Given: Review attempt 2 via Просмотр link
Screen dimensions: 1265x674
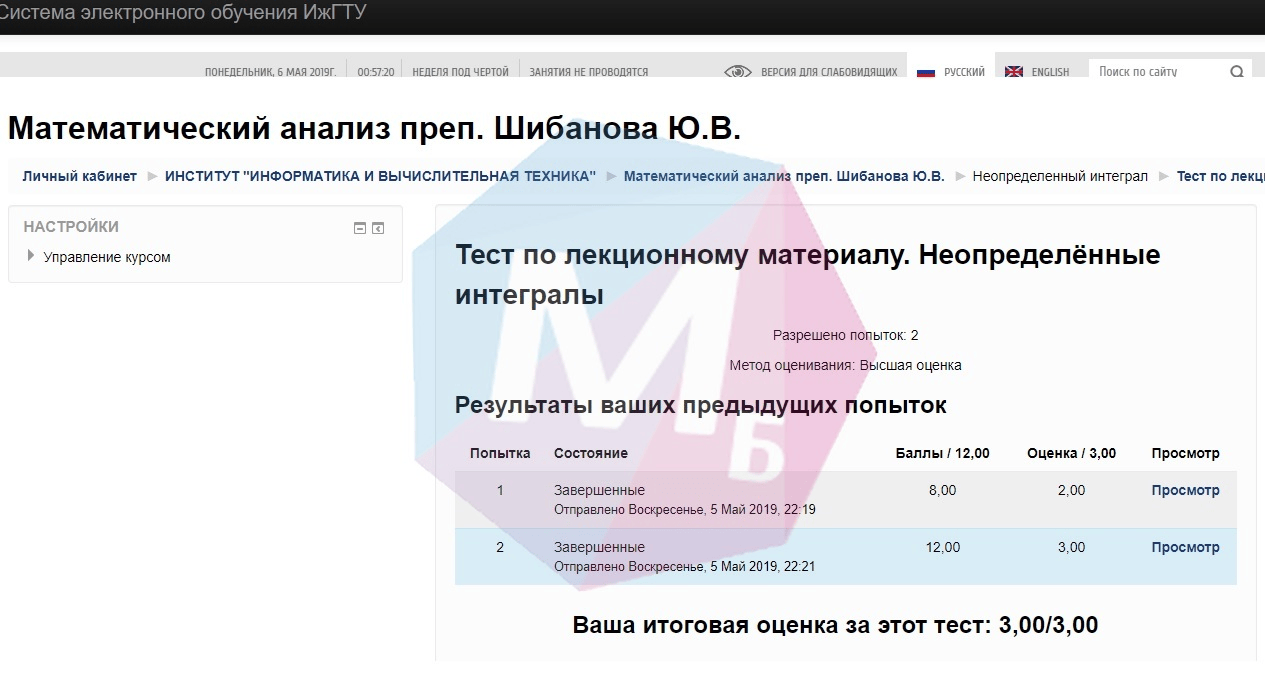Looking at the screenshot, I should (1185, 547).
